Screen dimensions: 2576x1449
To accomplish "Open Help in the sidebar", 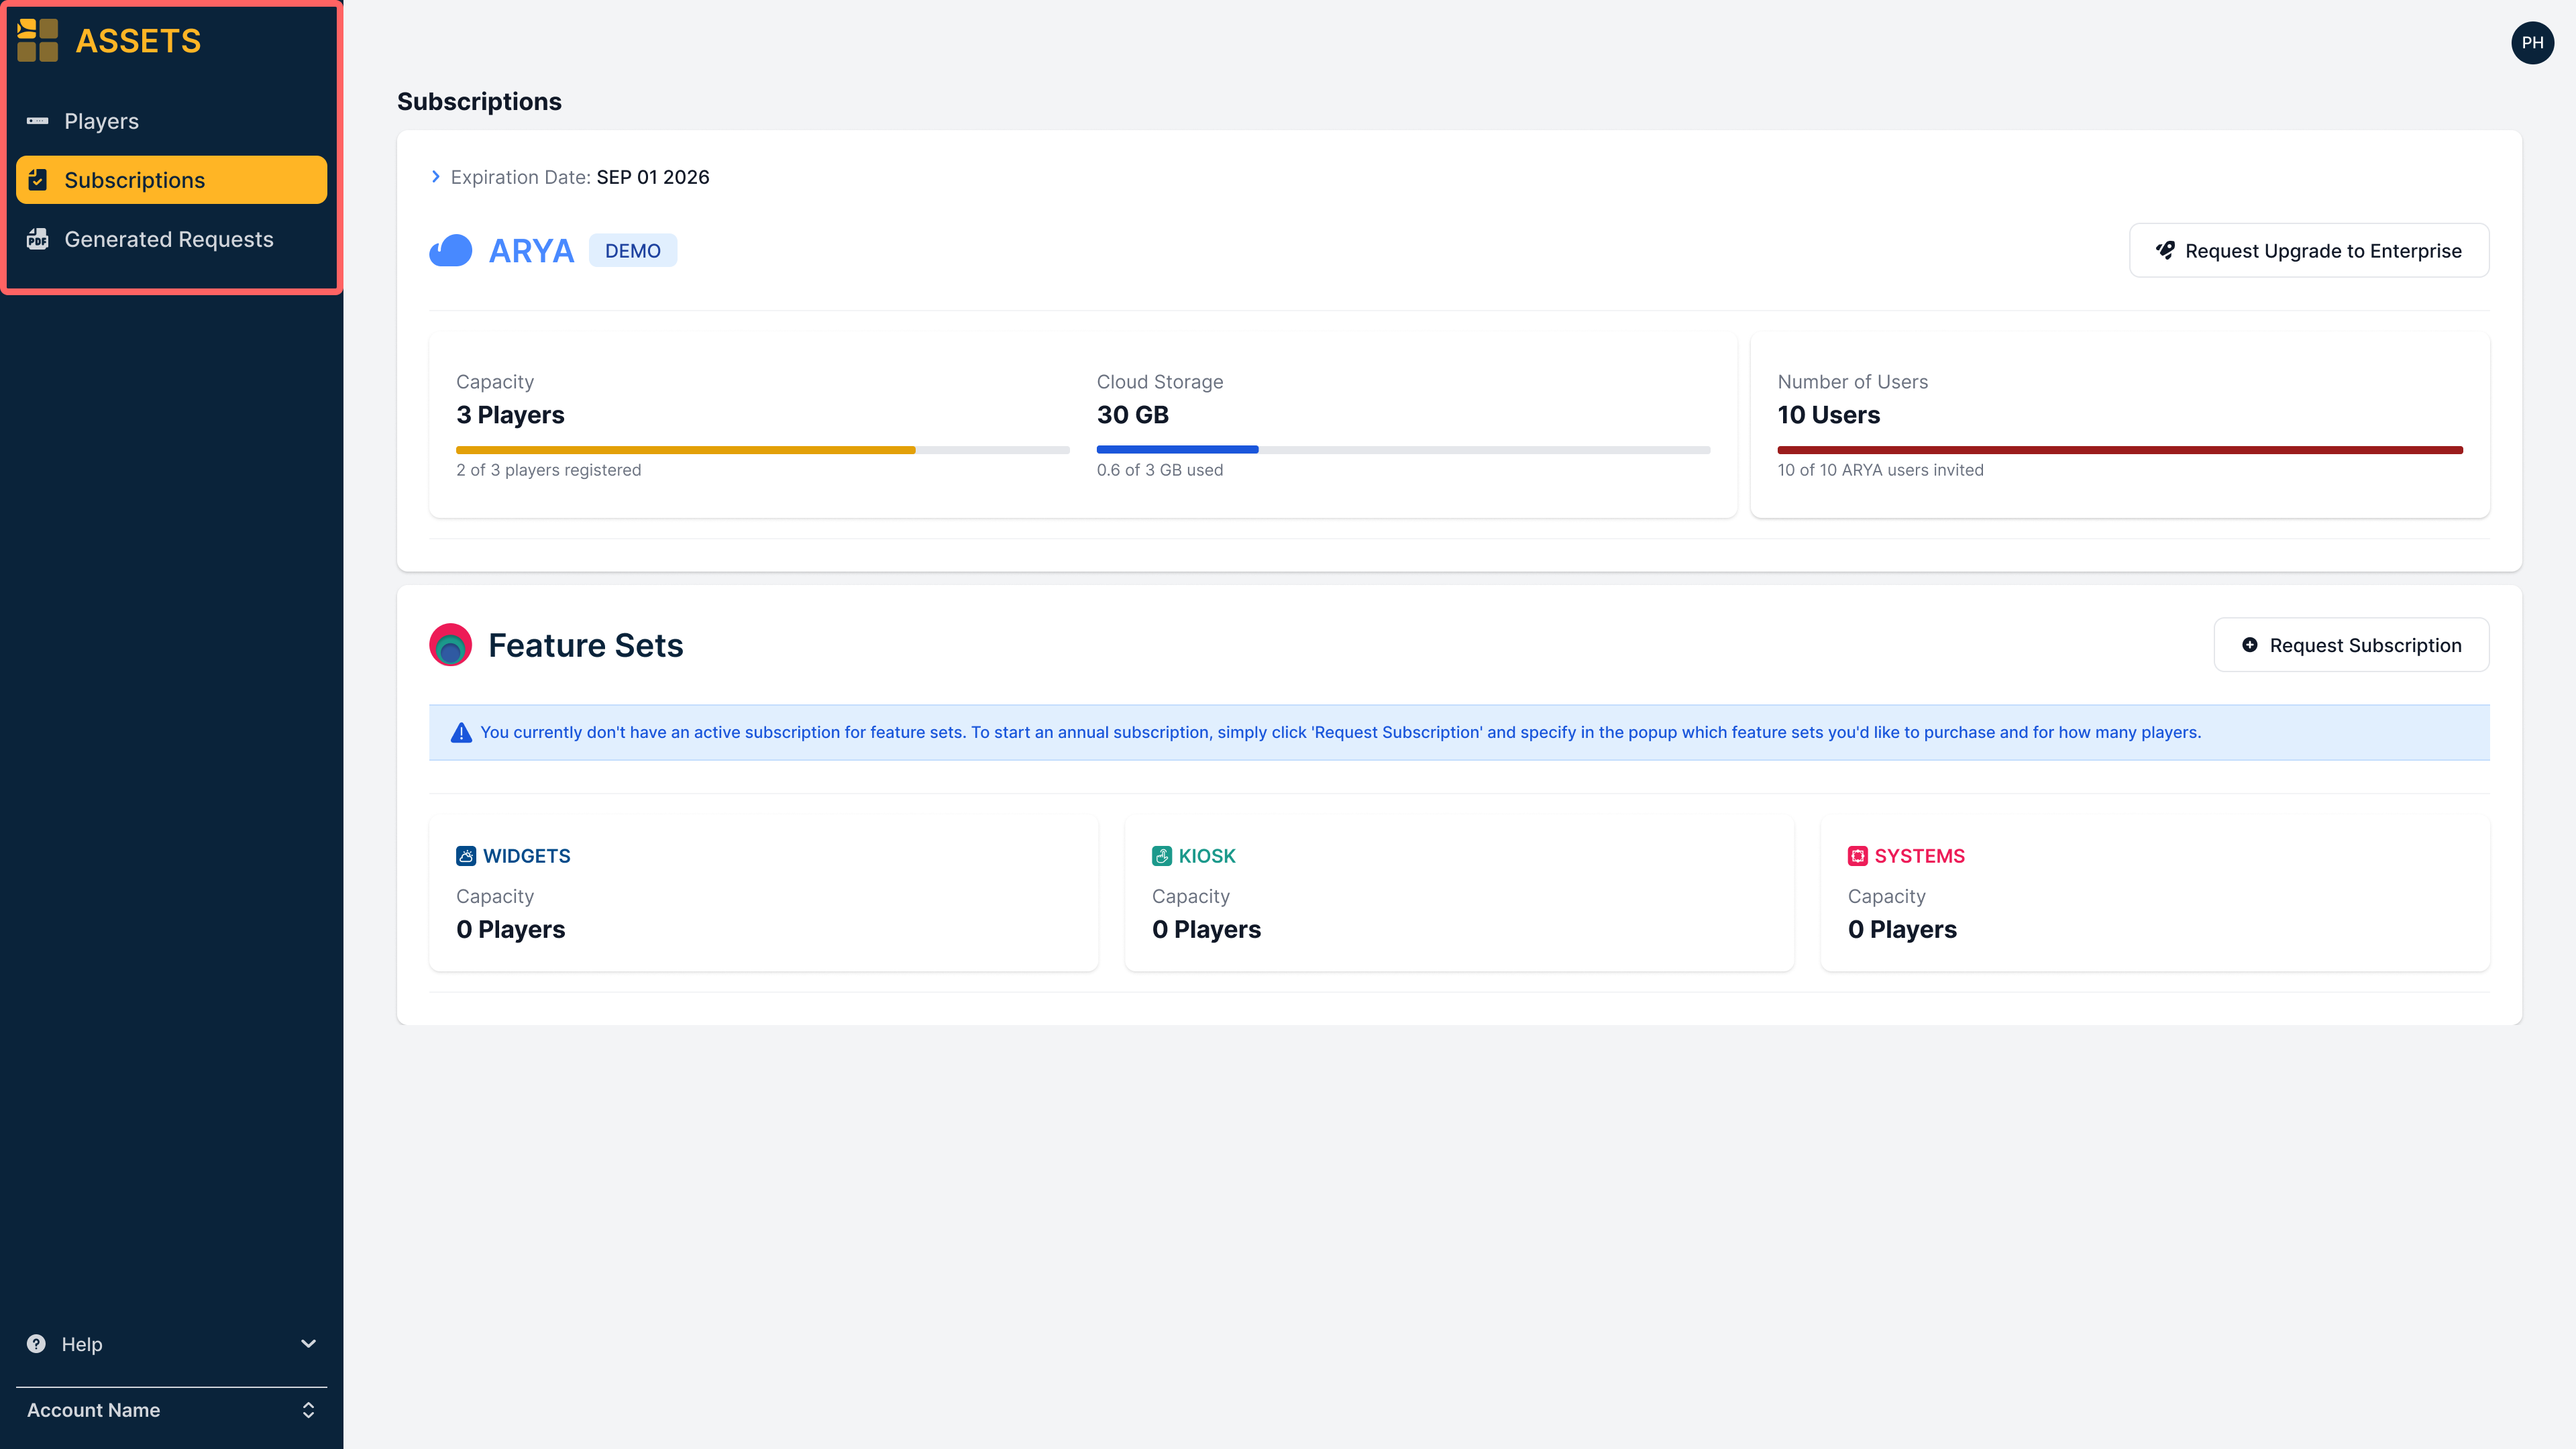I will pos(171,1344).
